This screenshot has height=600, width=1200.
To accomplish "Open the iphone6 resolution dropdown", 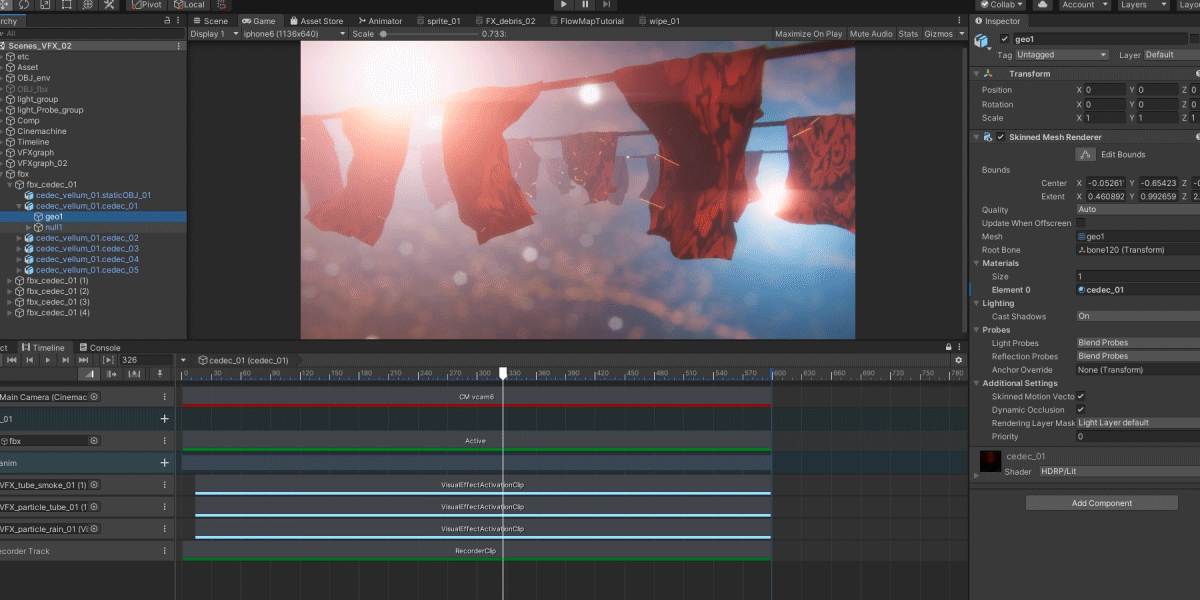I will [x=294, y=34].
